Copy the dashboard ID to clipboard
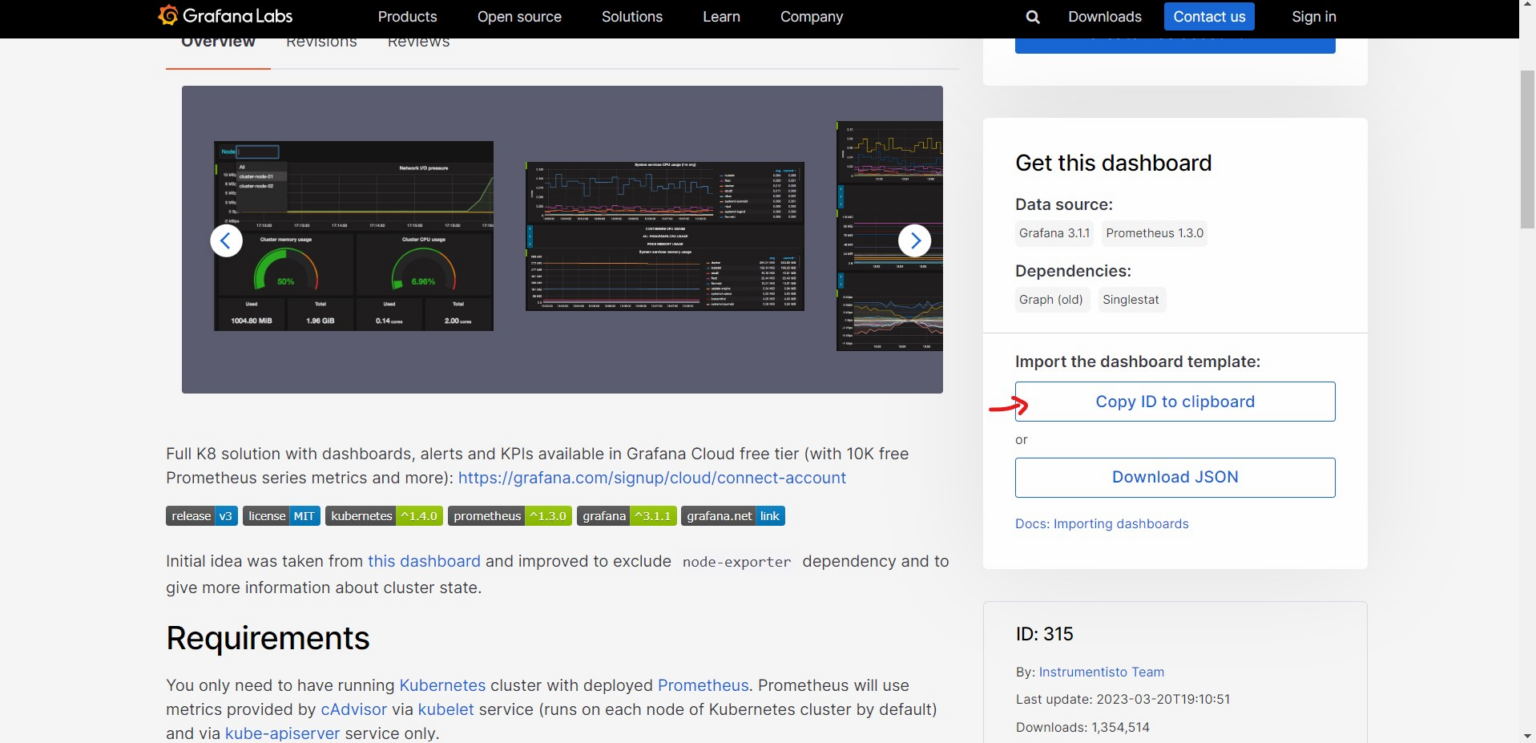Screen dimensions: 1536x743 [x=1175, y=401]
